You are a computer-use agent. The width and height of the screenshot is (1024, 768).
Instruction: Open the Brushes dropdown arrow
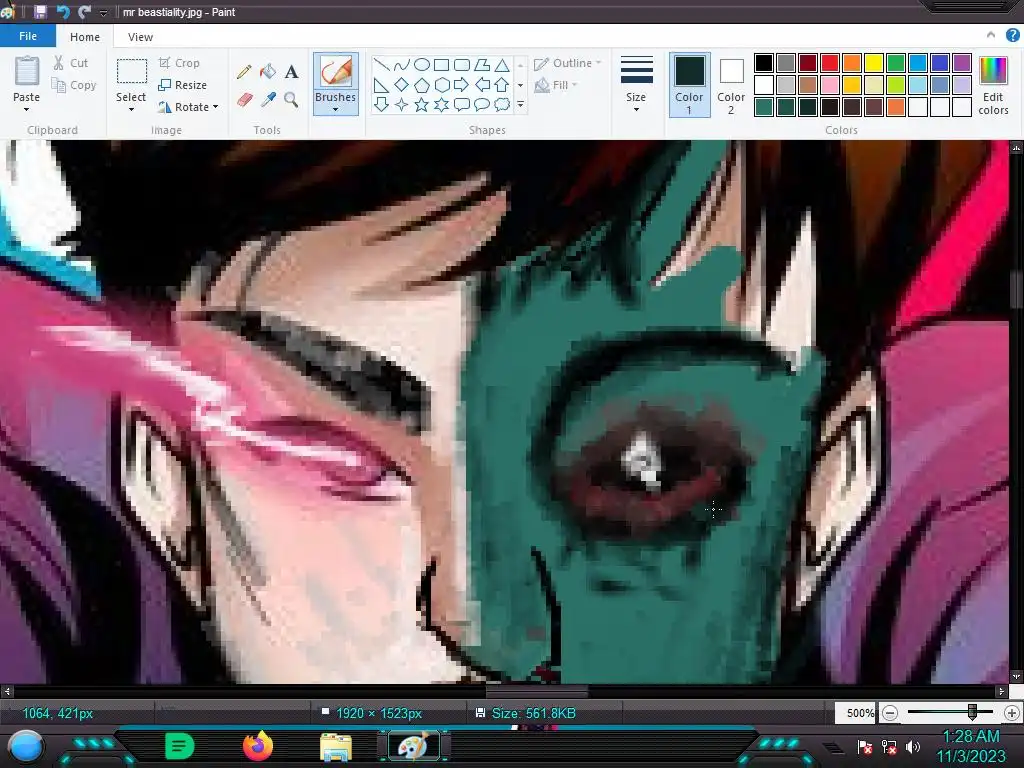336,110
